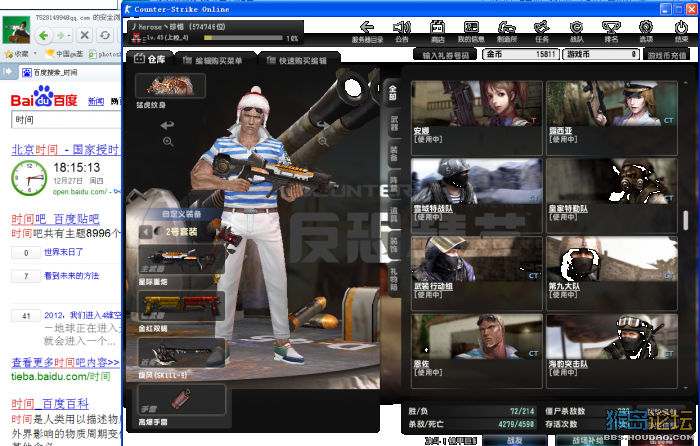Screen dimensions: 700x446
Task: Open the 战队 clan icon
Action: (576, 28)
